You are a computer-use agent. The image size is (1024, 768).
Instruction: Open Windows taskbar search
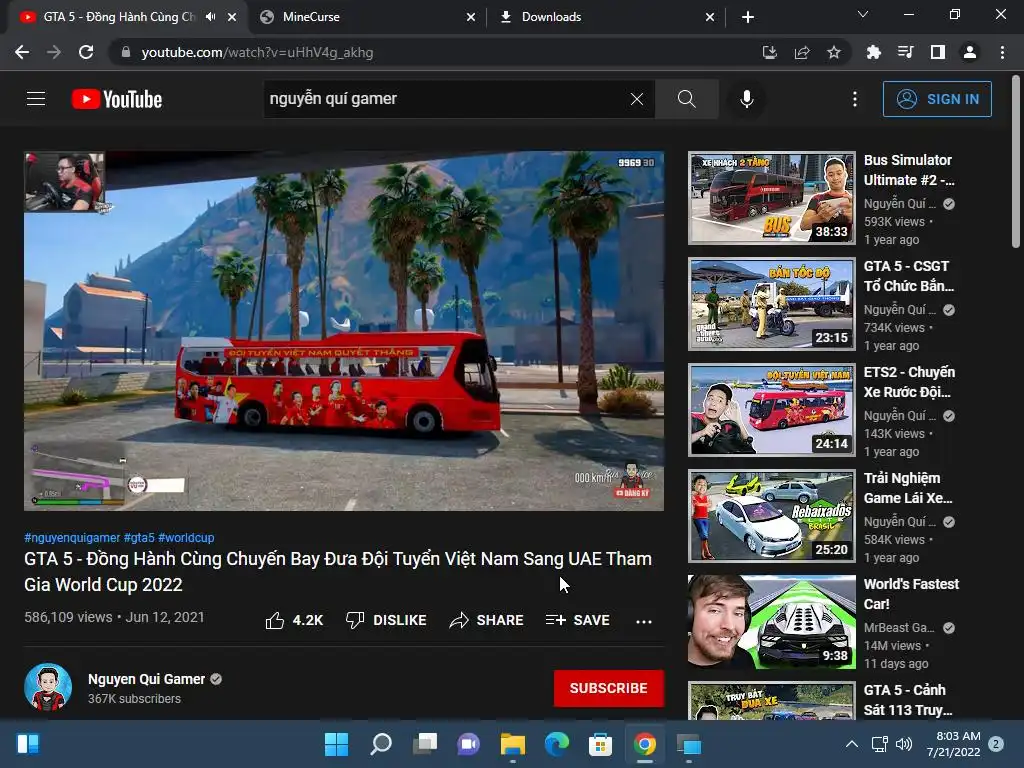pos(381,744)
